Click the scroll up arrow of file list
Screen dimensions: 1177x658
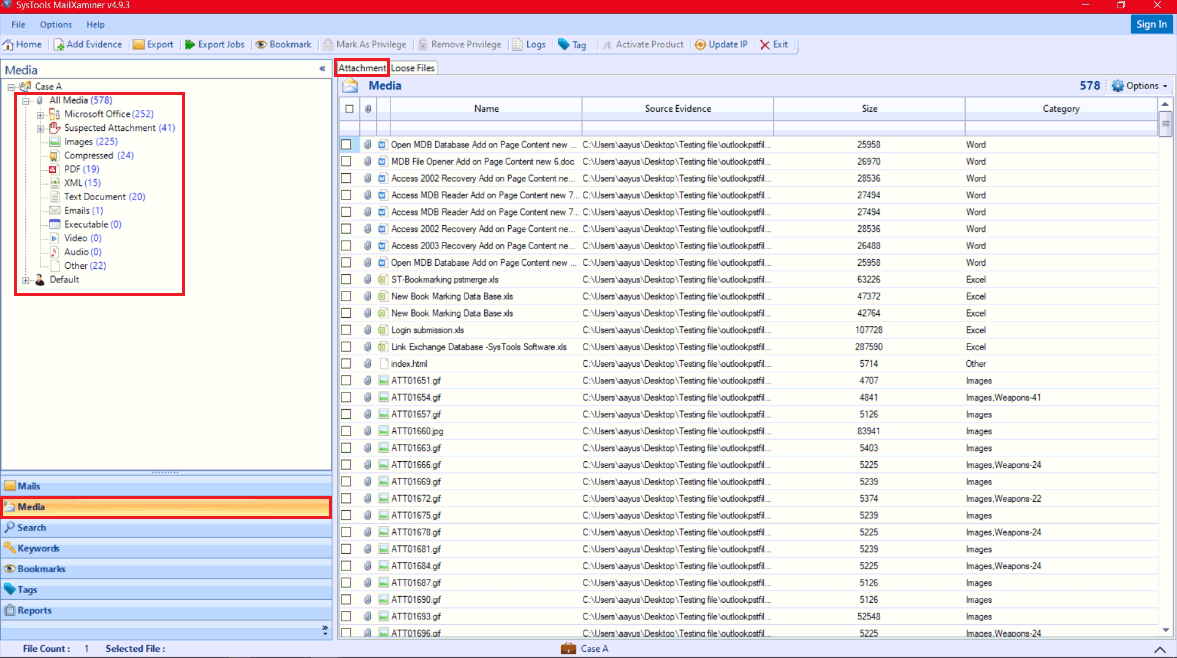1165,104
